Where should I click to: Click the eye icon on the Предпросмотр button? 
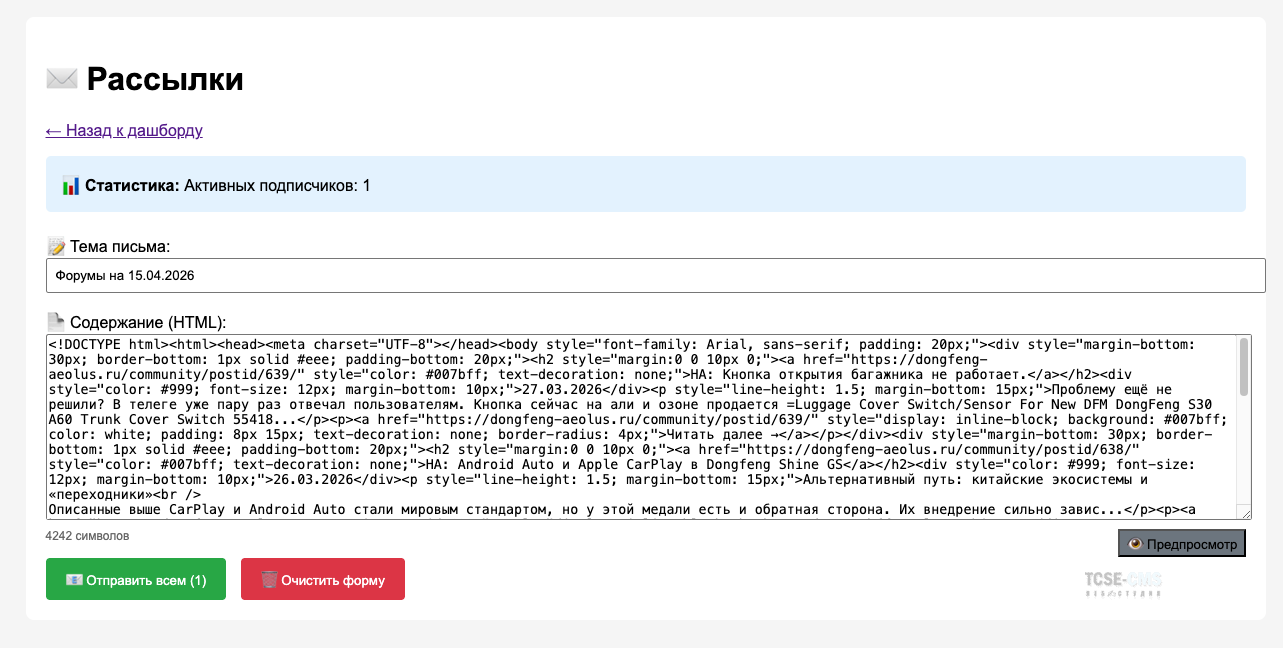[x=1134, y=544]
